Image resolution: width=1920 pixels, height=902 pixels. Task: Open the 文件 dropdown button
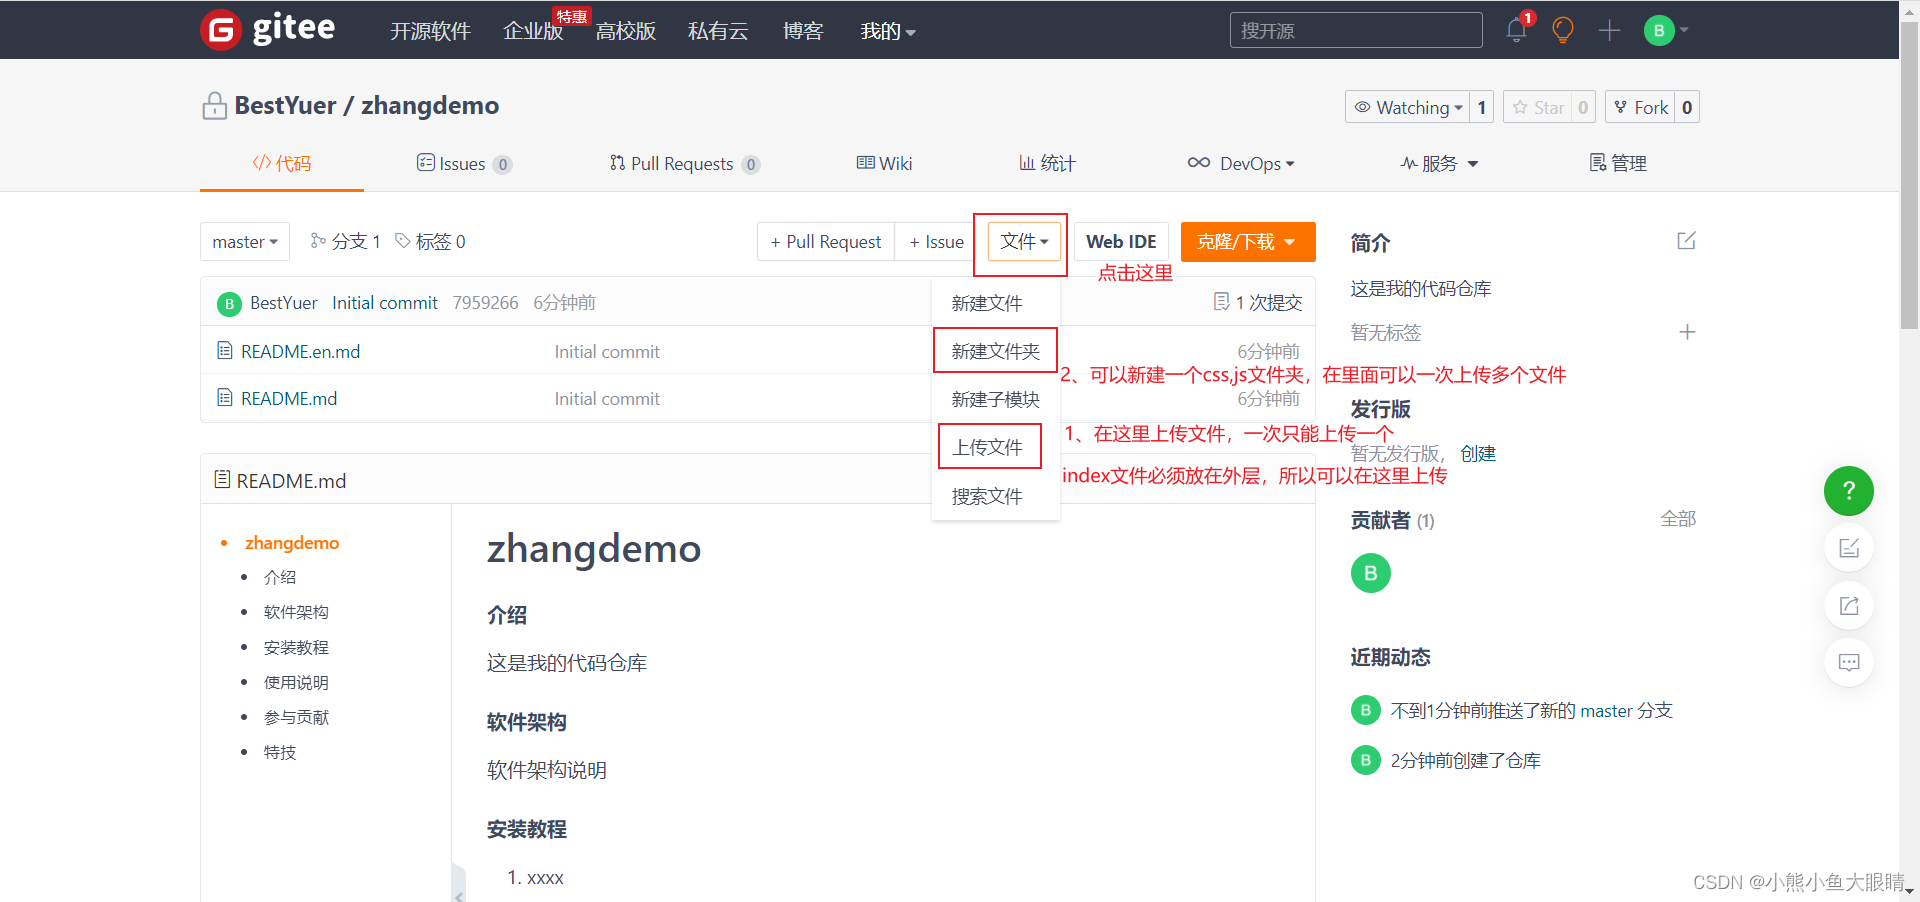point(1024,241)
